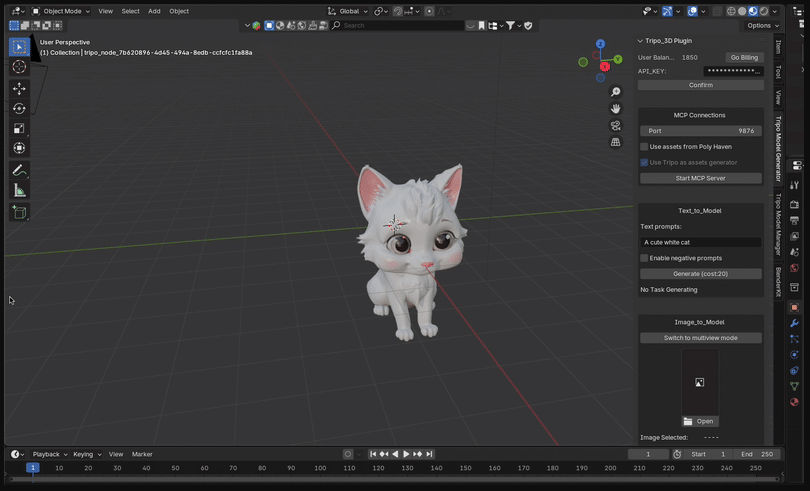Select the Add Cube tool

click(19, 212)
